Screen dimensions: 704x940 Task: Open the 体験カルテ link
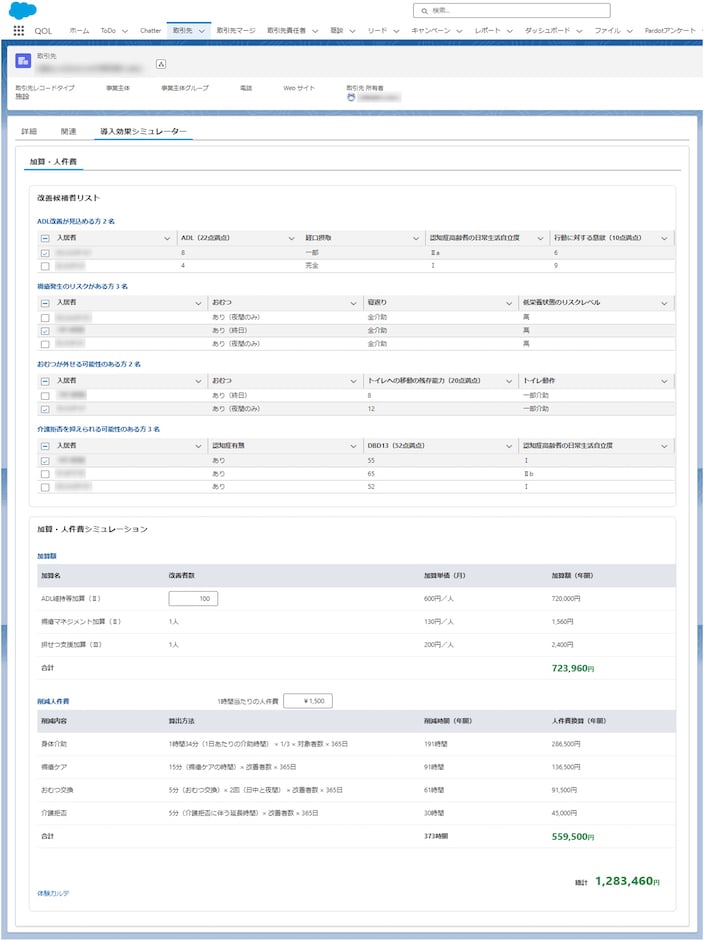click(x=53, y=893)
